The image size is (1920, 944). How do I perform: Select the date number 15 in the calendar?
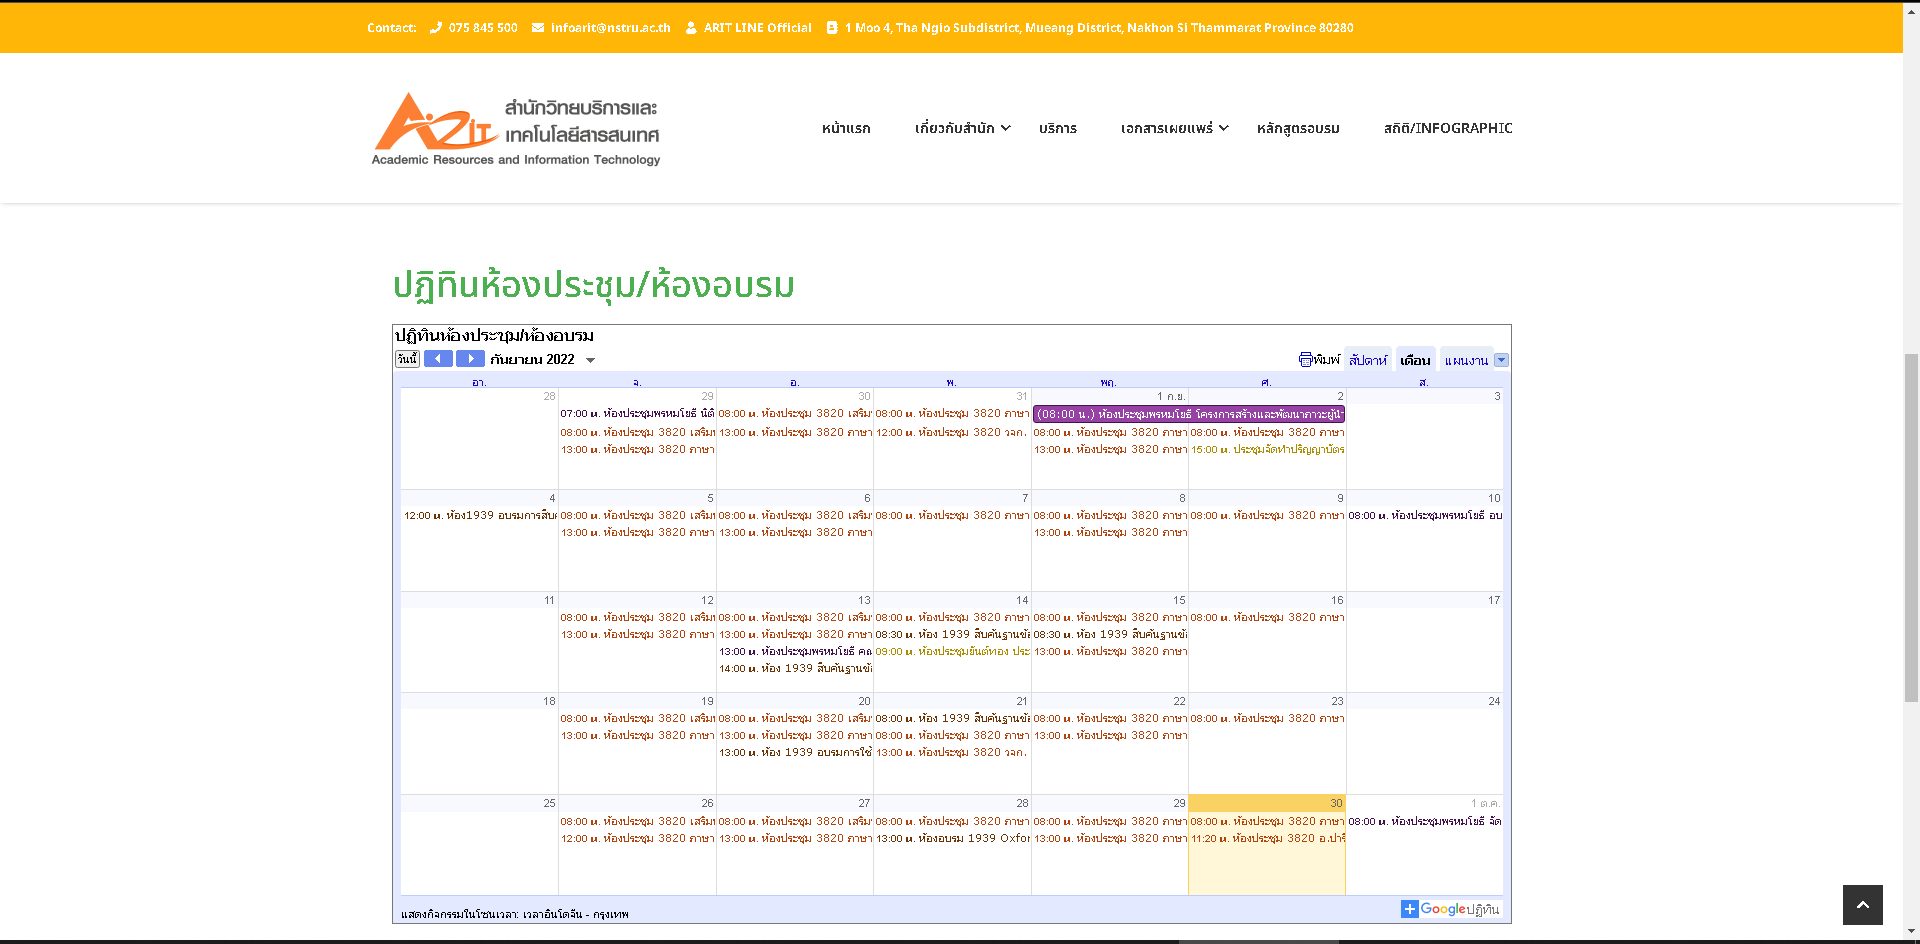point(1179,601)
